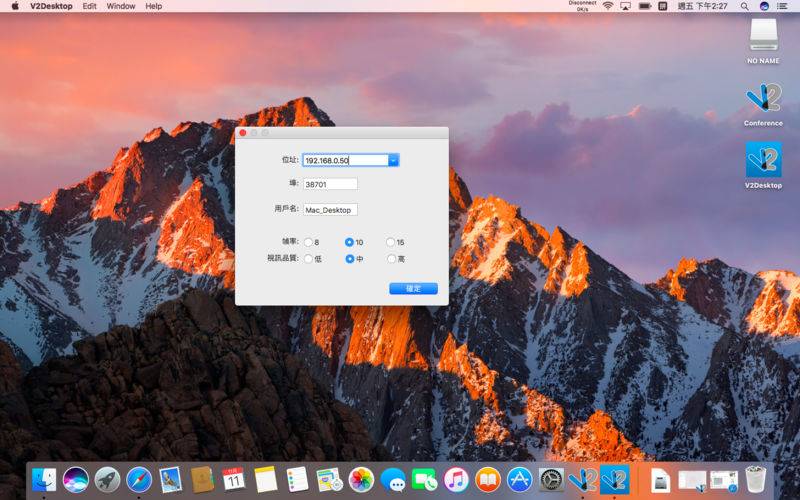Select frame rate 15 radio button
The height and width of the screenshot is (500, 800).
[391, 242]
